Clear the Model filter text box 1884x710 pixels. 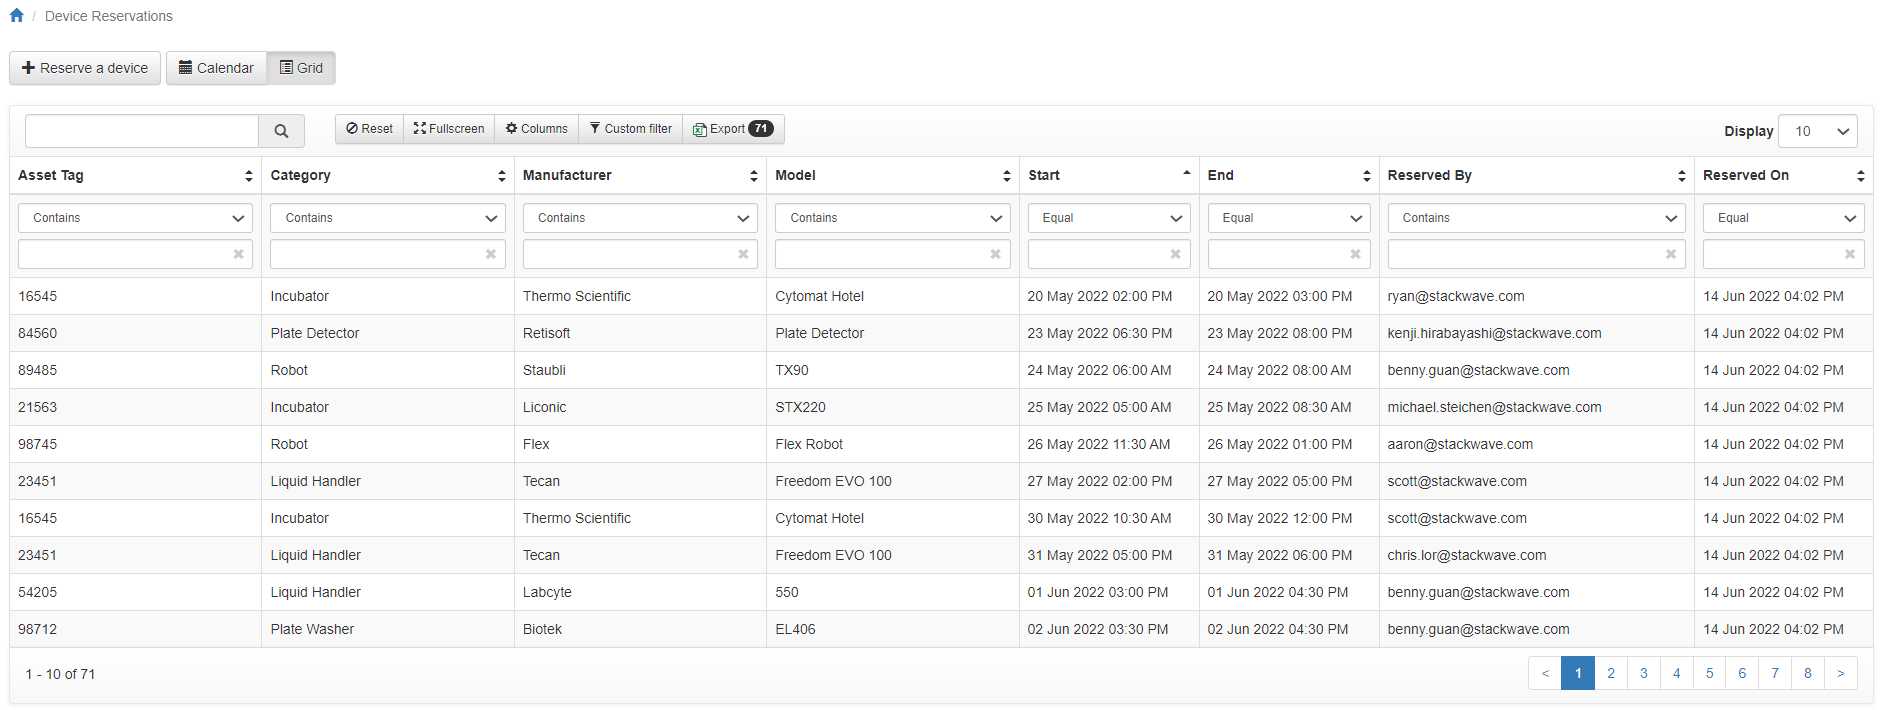point(995,254)
